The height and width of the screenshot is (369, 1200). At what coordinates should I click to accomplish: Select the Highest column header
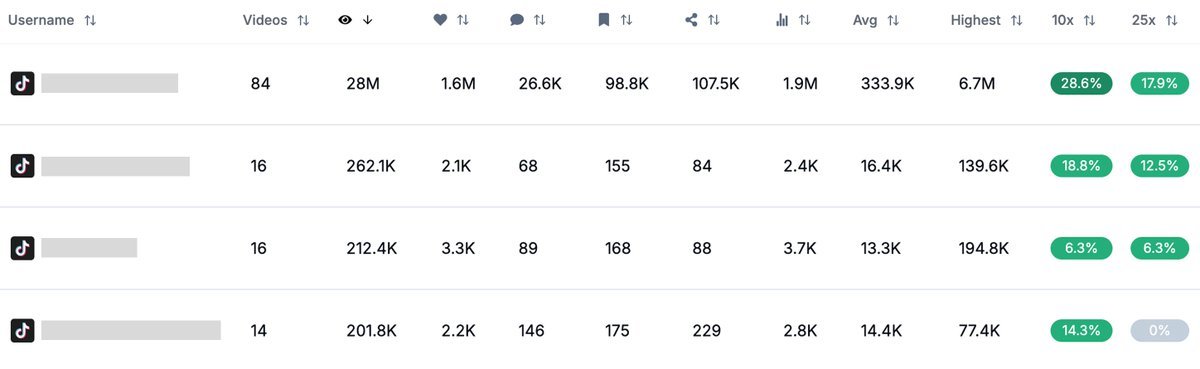[x=976, y=20]
